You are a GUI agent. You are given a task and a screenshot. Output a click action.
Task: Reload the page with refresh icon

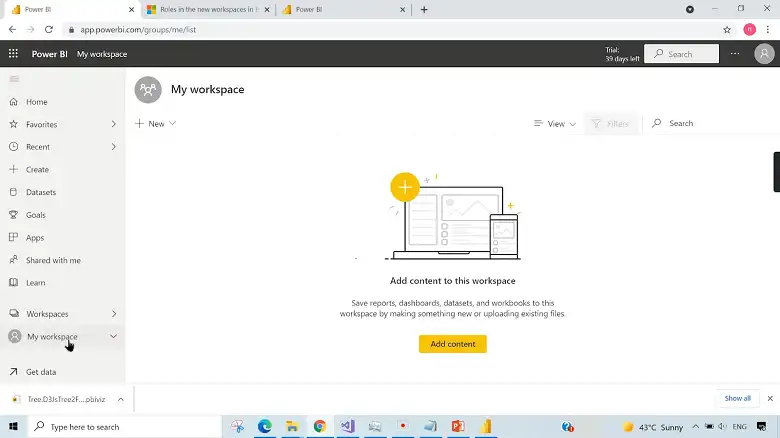[49, 30]
